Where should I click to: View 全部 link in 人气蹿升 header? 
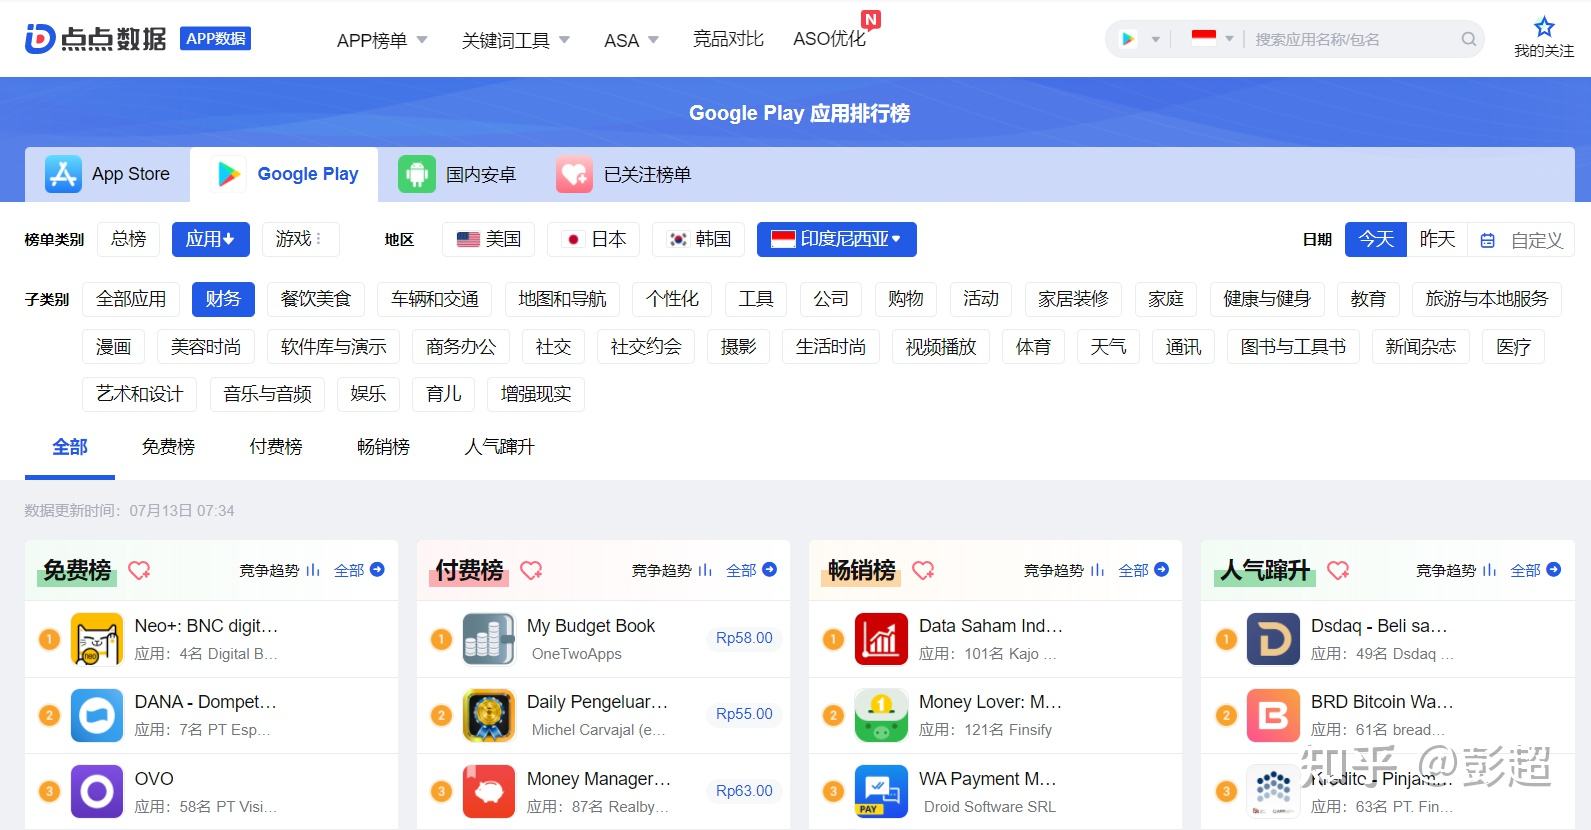coord(1535,570)
